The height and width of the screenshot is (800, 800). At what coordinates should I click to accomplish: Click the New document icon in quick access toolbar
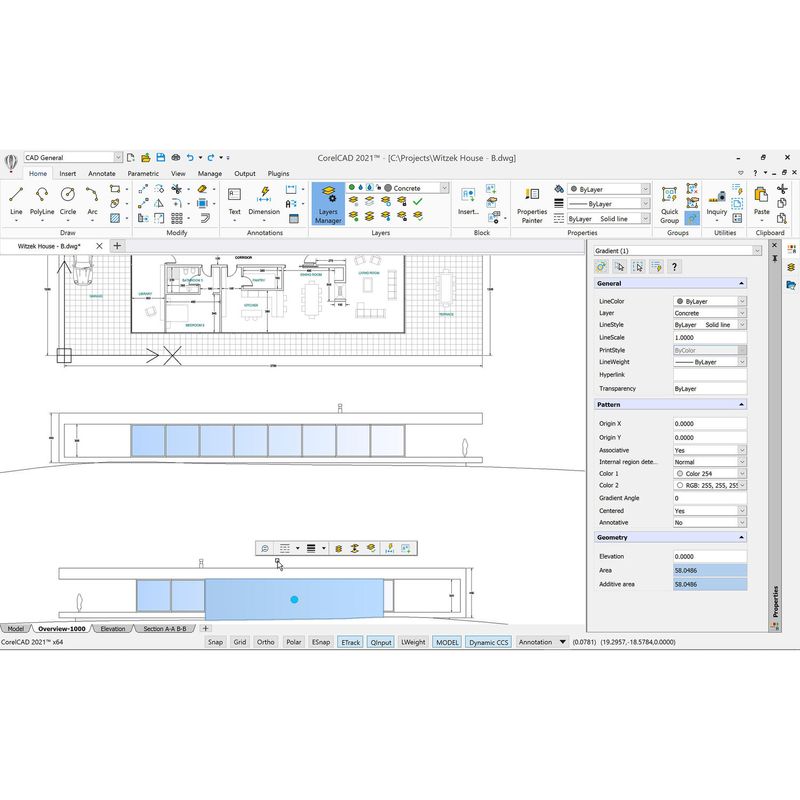131,158
